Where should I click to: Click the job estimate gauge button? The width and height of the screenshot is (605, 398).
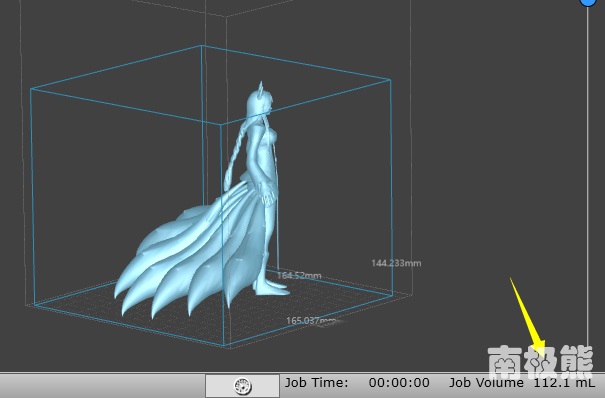(242, 385)
